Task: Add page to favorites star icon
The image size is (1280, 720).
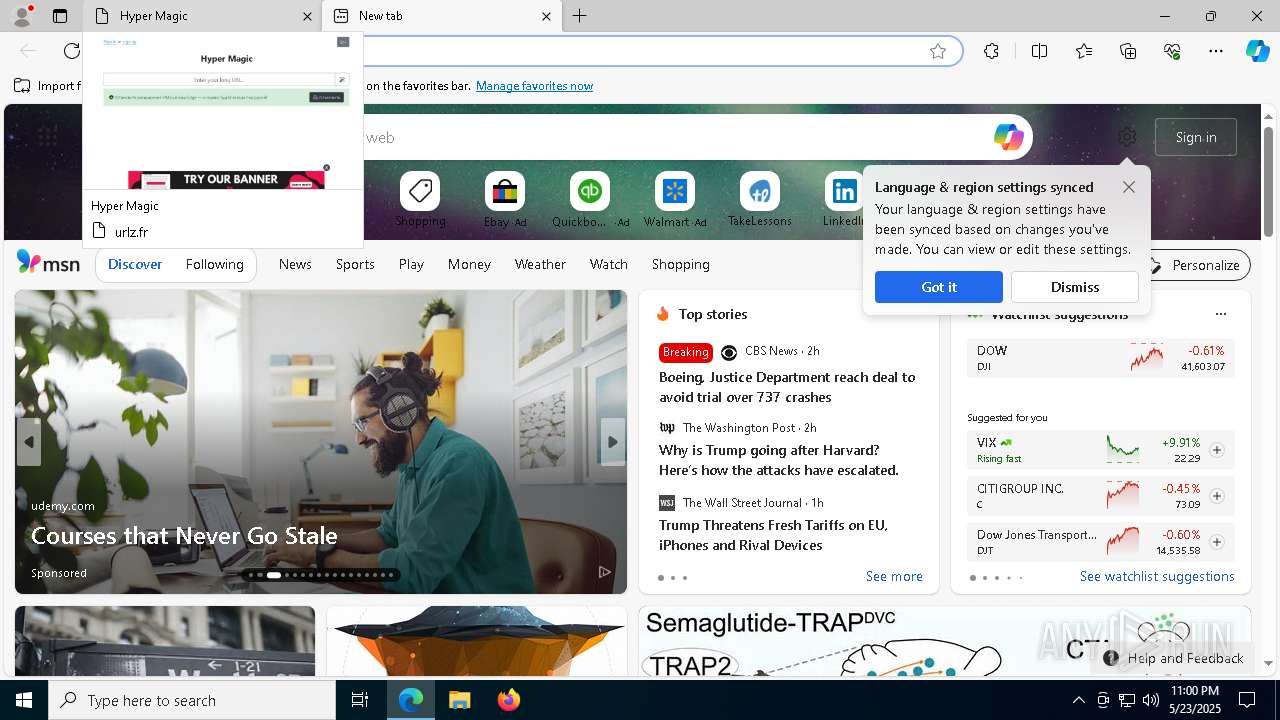Action: (938, 51)
